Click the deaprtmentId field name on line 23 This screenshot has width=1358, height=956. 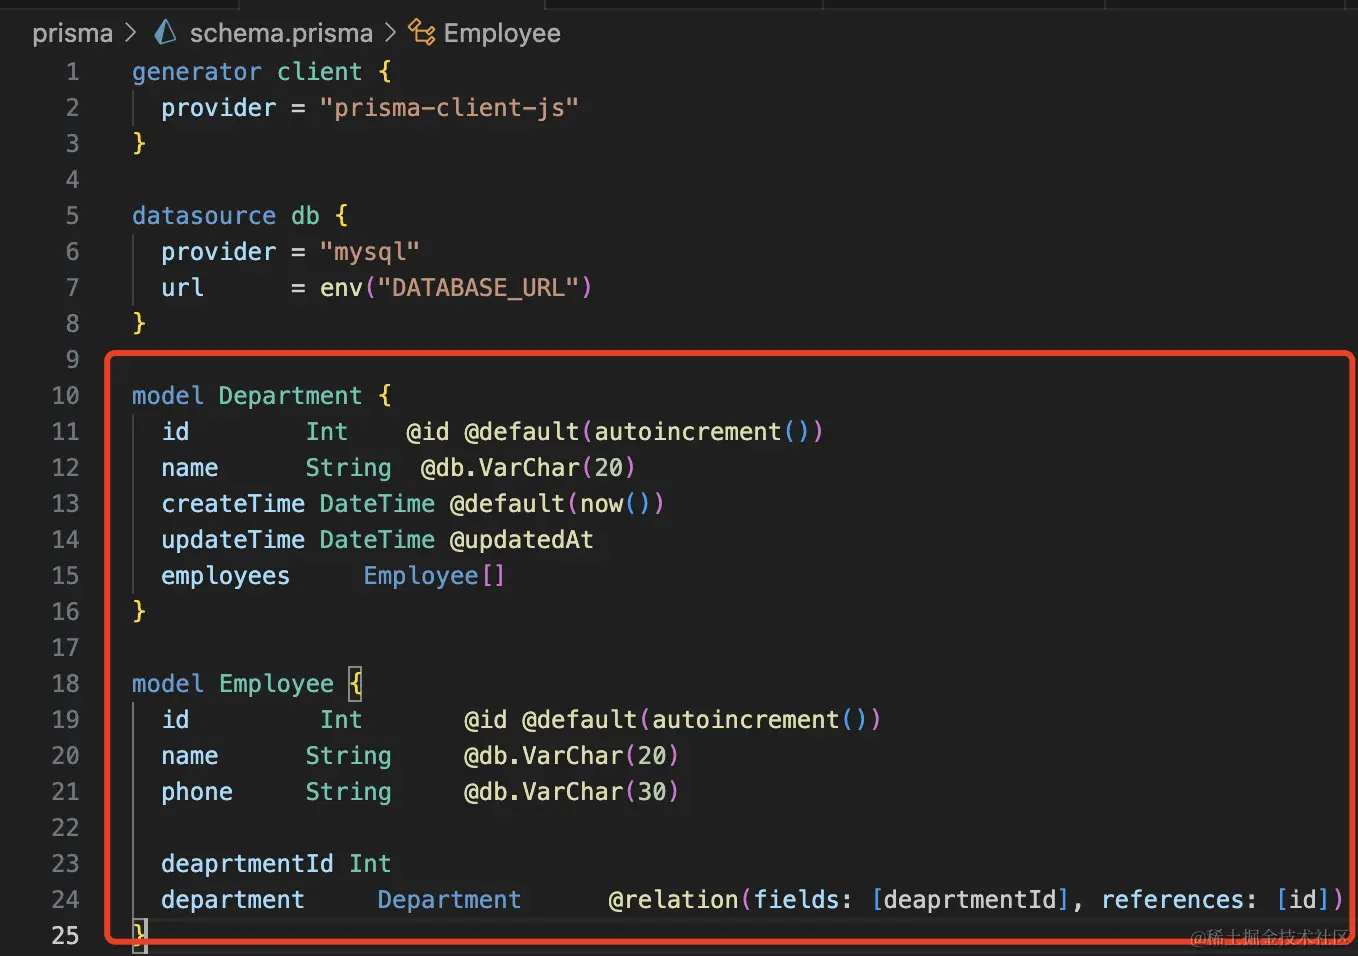[x=247, y=864]
